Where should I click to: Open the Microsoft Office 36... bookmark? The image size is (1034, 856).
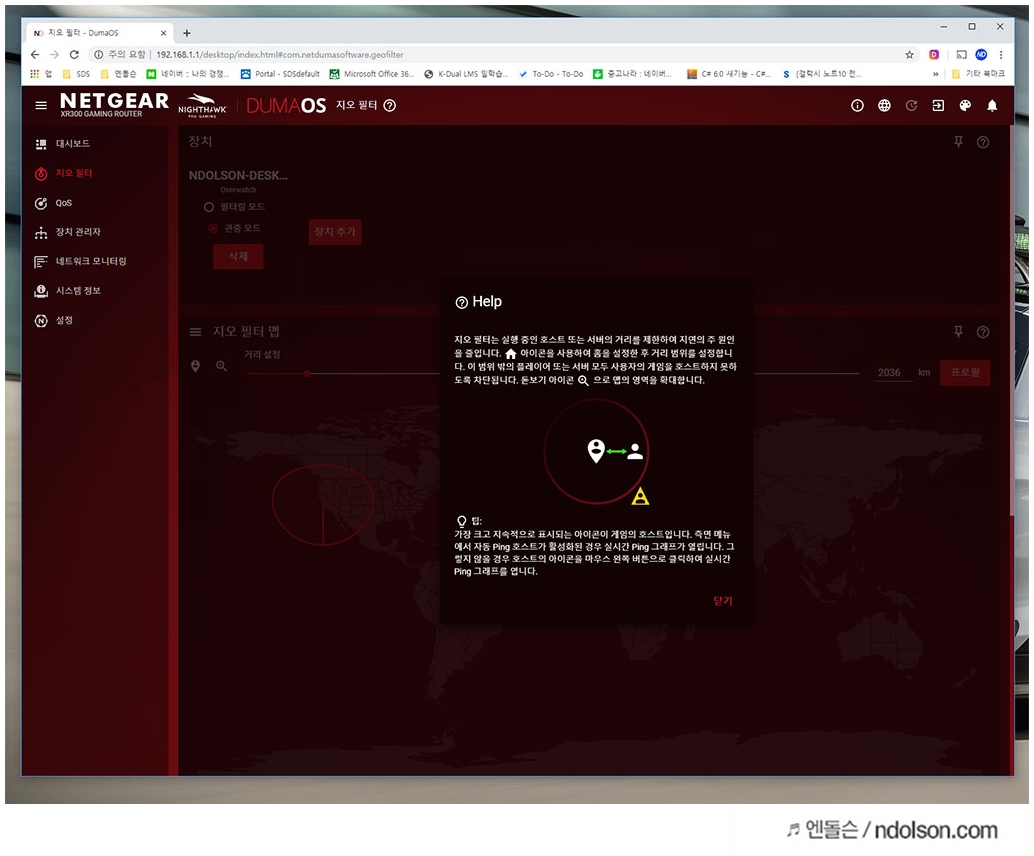coord(372,74)
